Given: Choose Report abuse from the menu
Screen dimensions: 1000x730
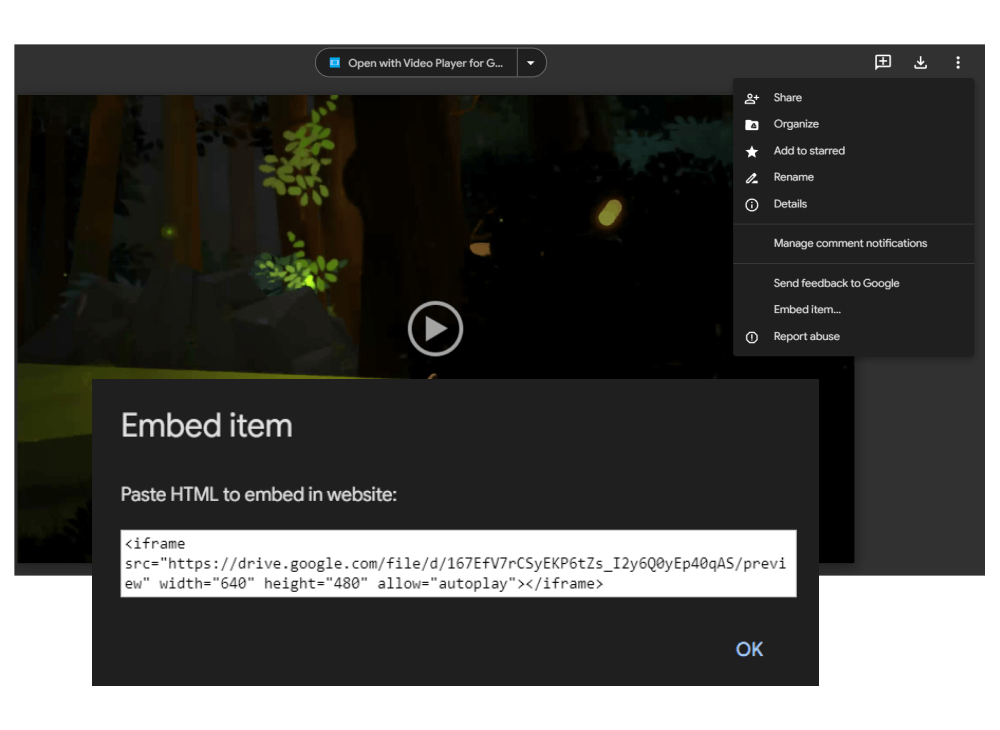Looking at the screenshot, I should point(853,337).
